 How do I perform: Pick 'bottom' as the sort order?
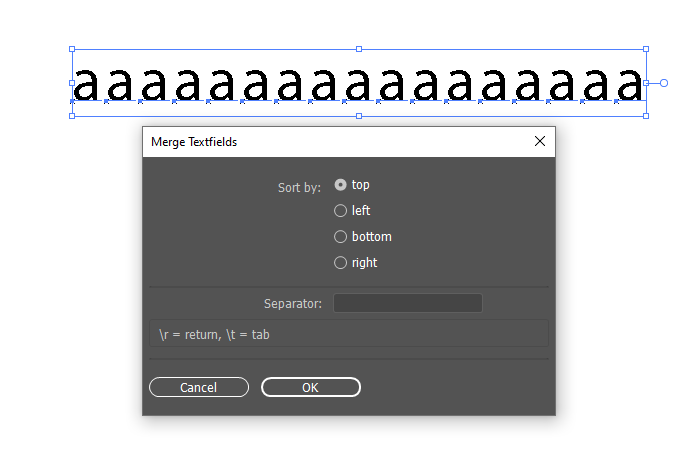click(341, 237)
